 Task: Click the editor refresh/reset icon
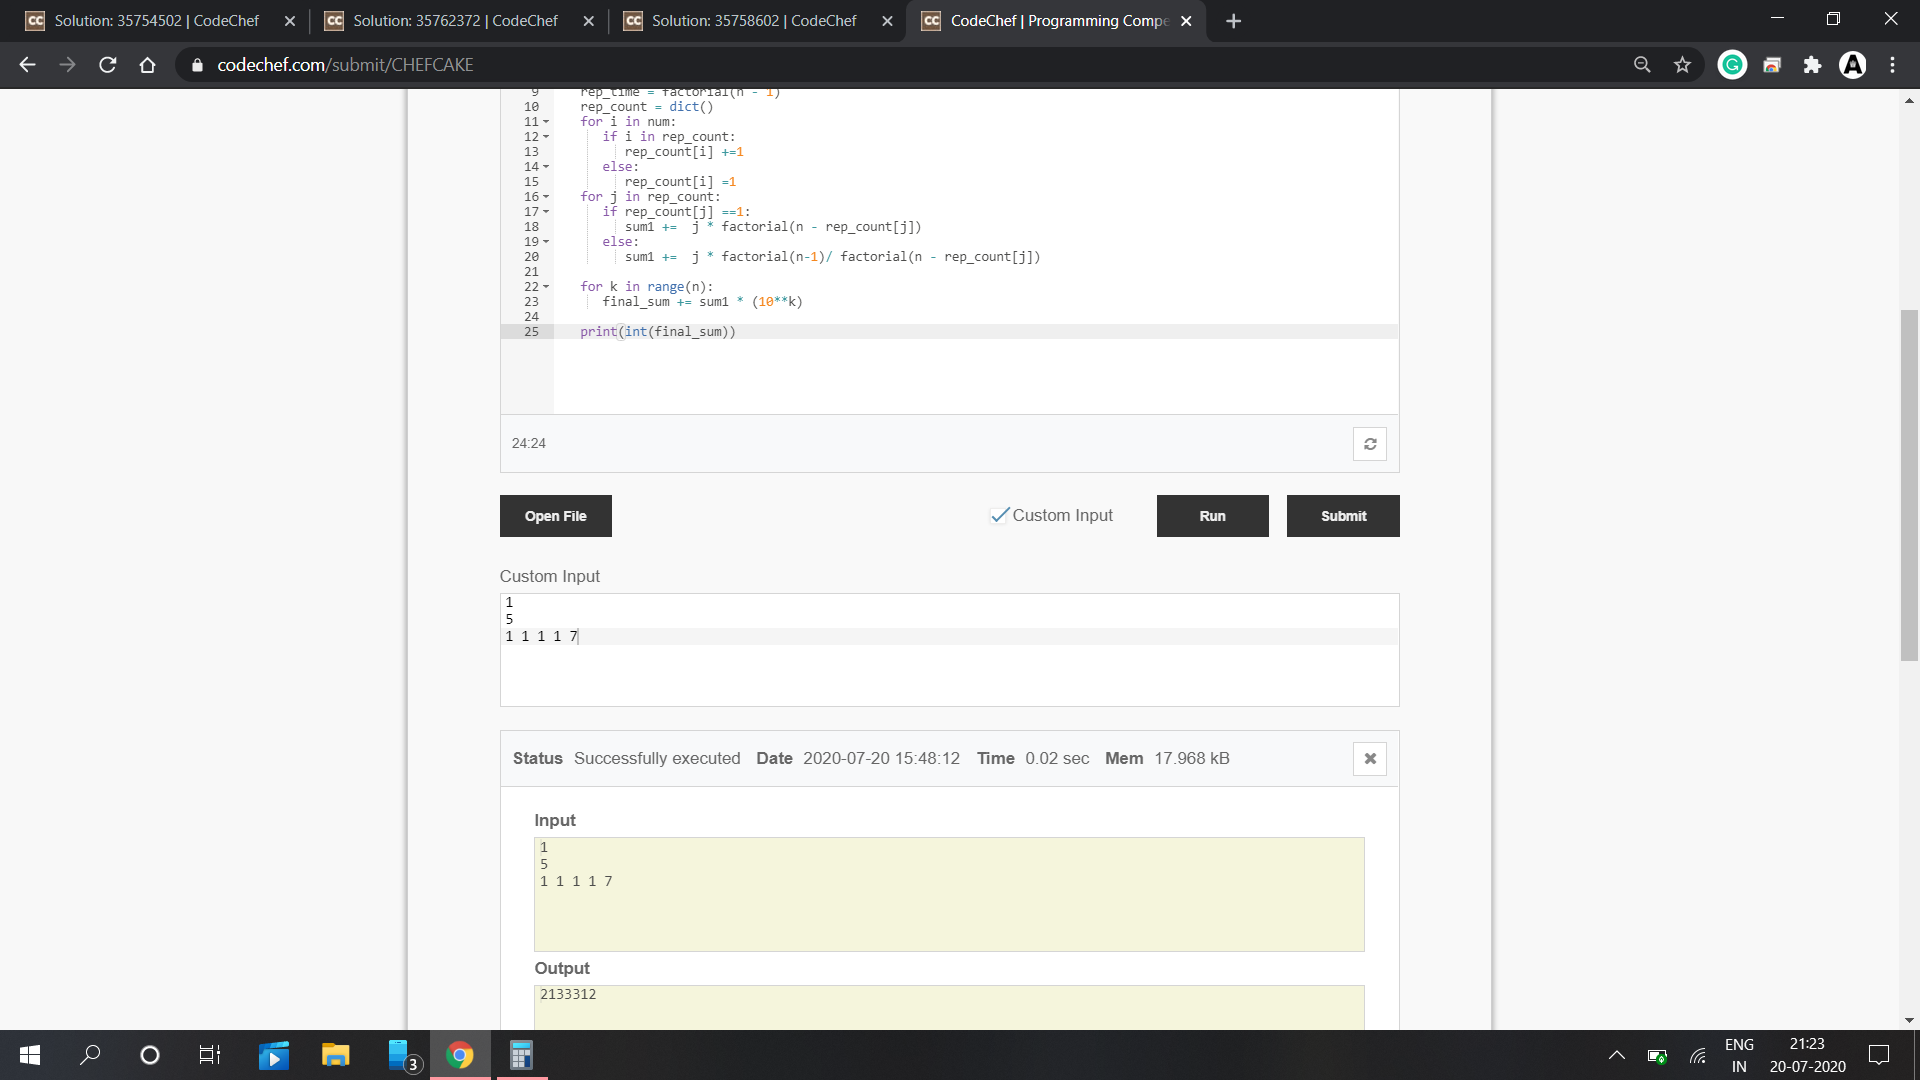tap(1370, 444)
